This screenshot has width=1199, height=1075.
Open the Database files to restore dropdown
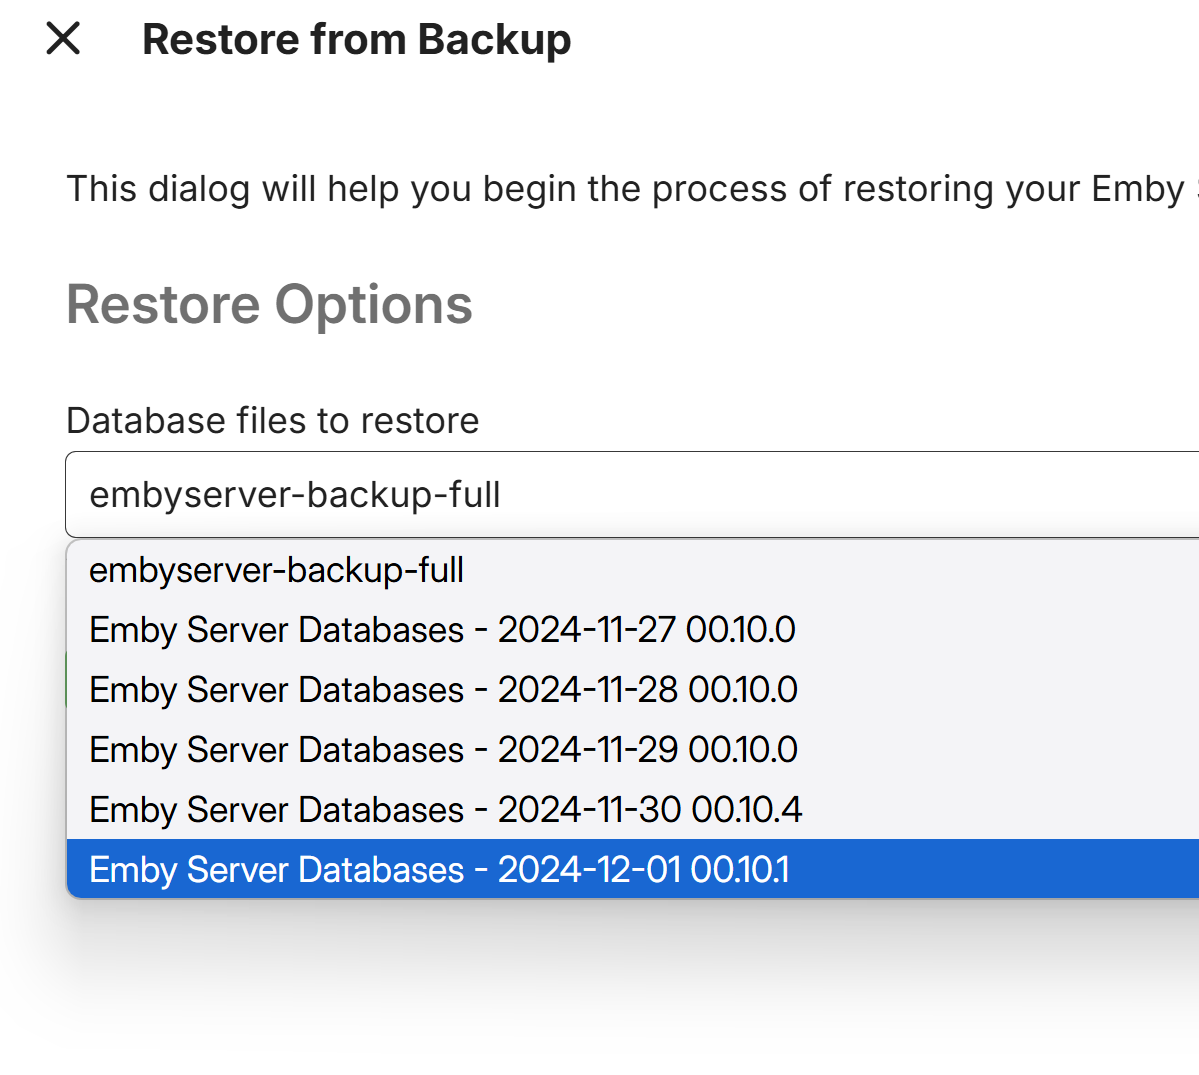click(632, 495)
